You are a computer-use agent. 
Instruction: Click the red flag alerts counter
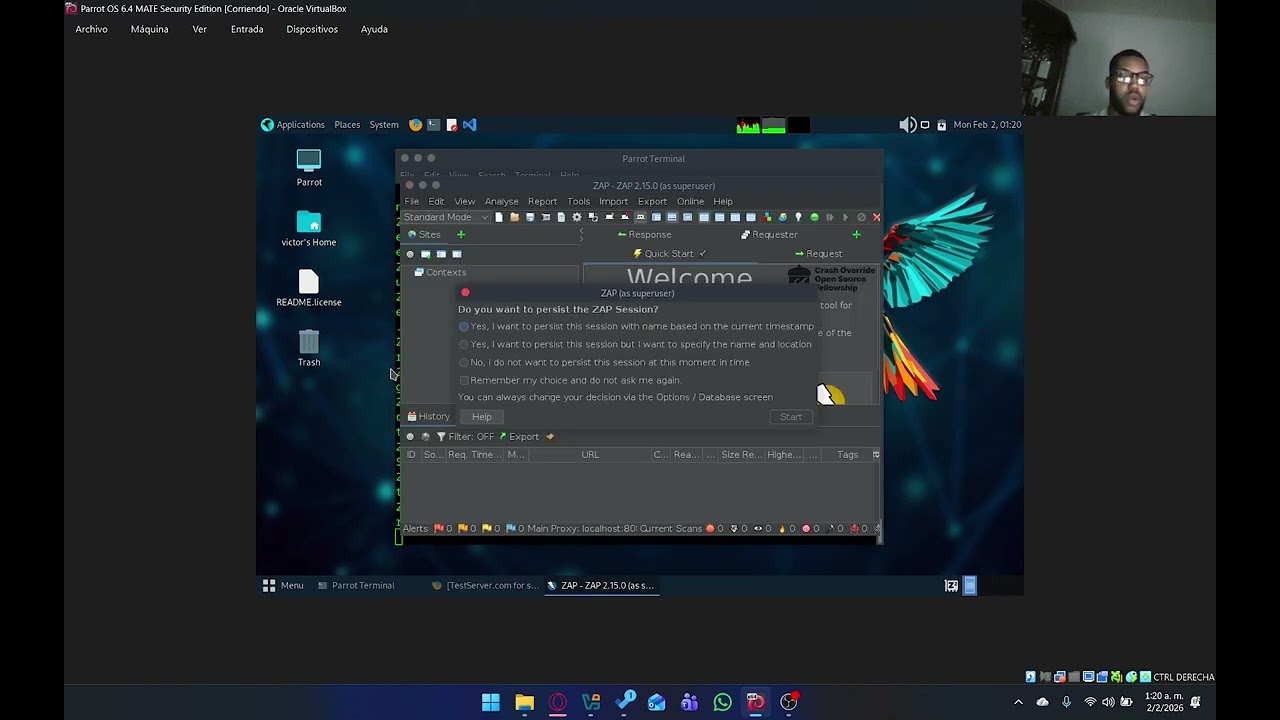click(x=443, y=528)
